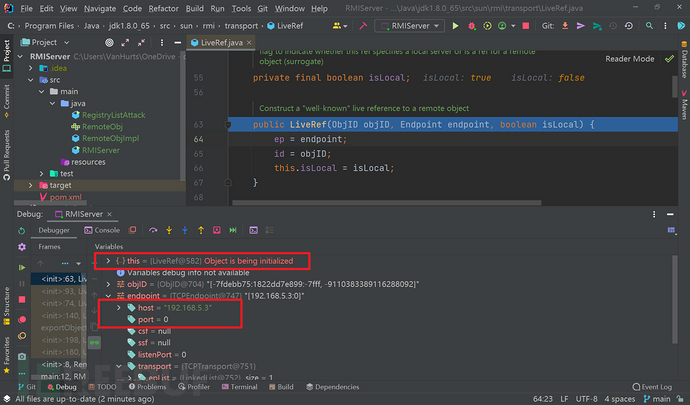Open the Maven side panel
The height and width of the screenshot is (405, 690).
pos(684,105)
